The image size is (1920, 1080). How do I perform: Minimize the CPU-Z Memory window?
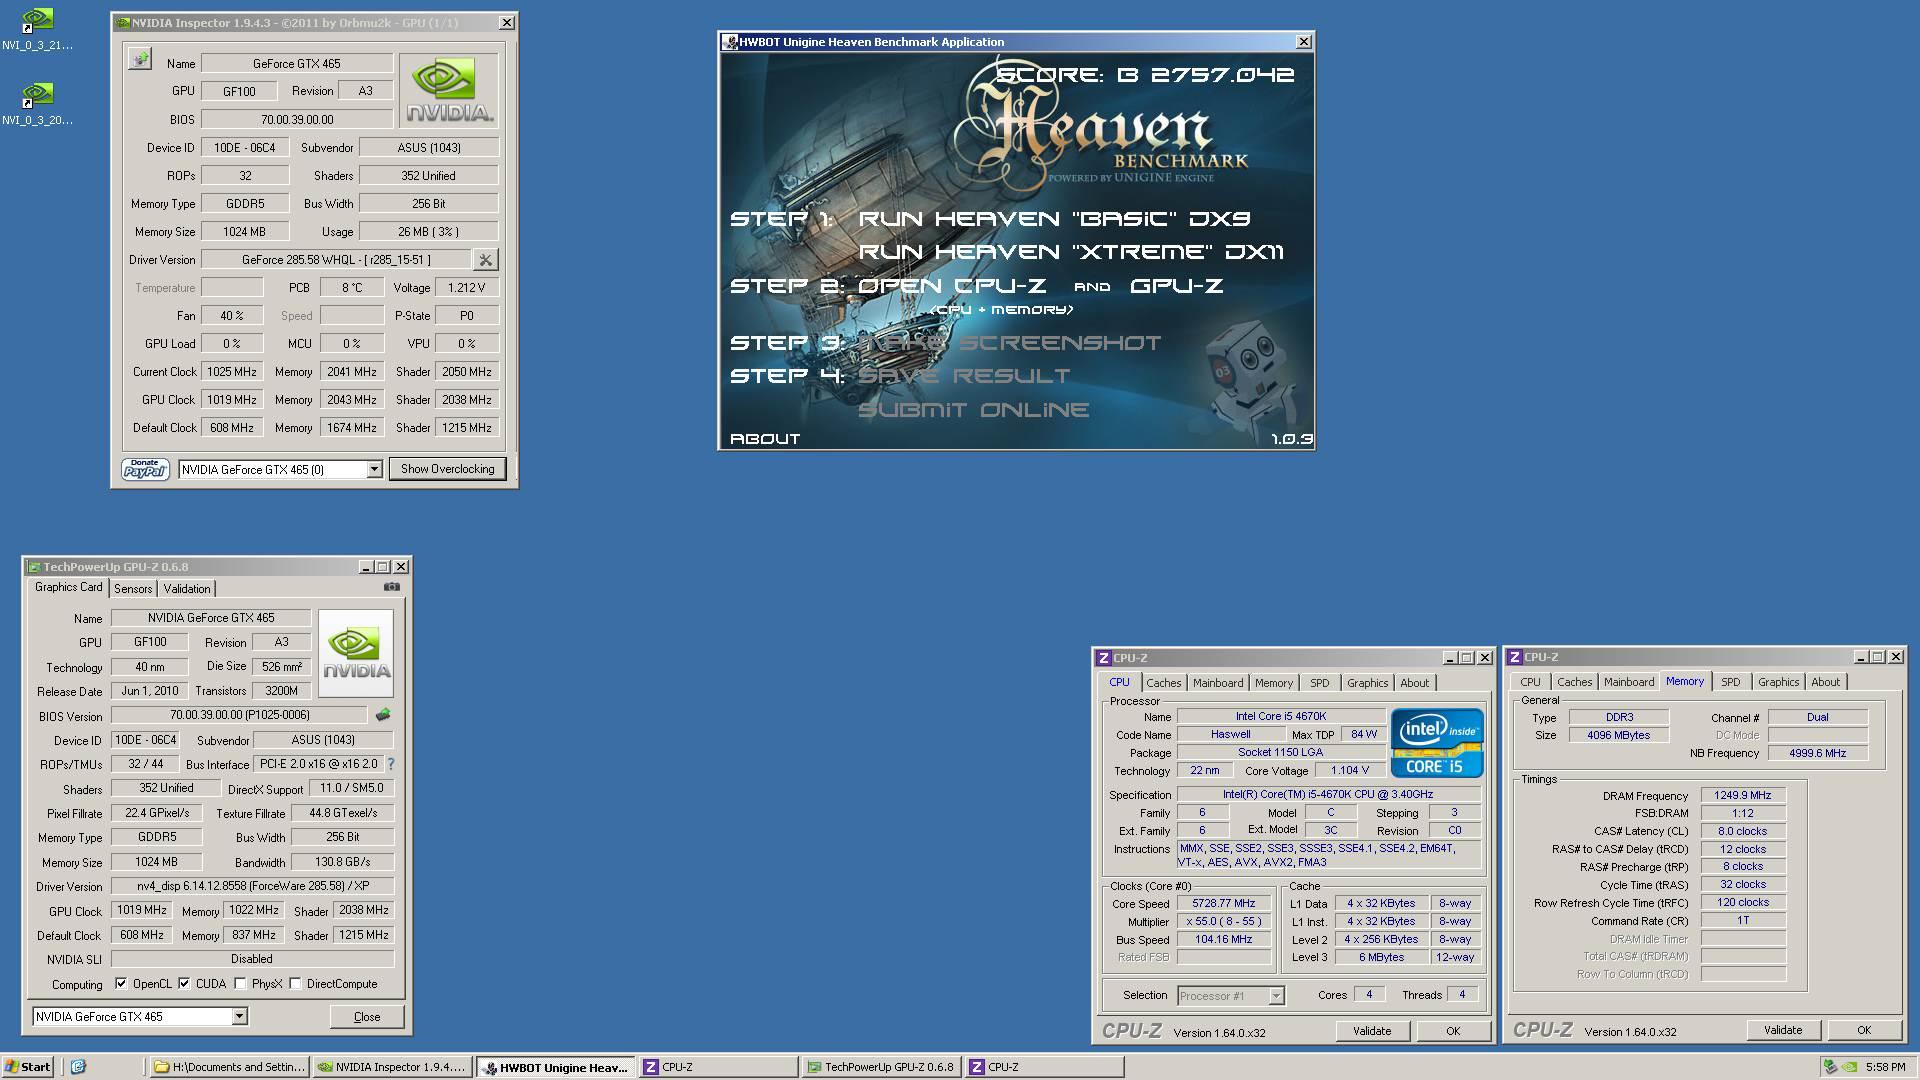click(x=1861, y=657)
